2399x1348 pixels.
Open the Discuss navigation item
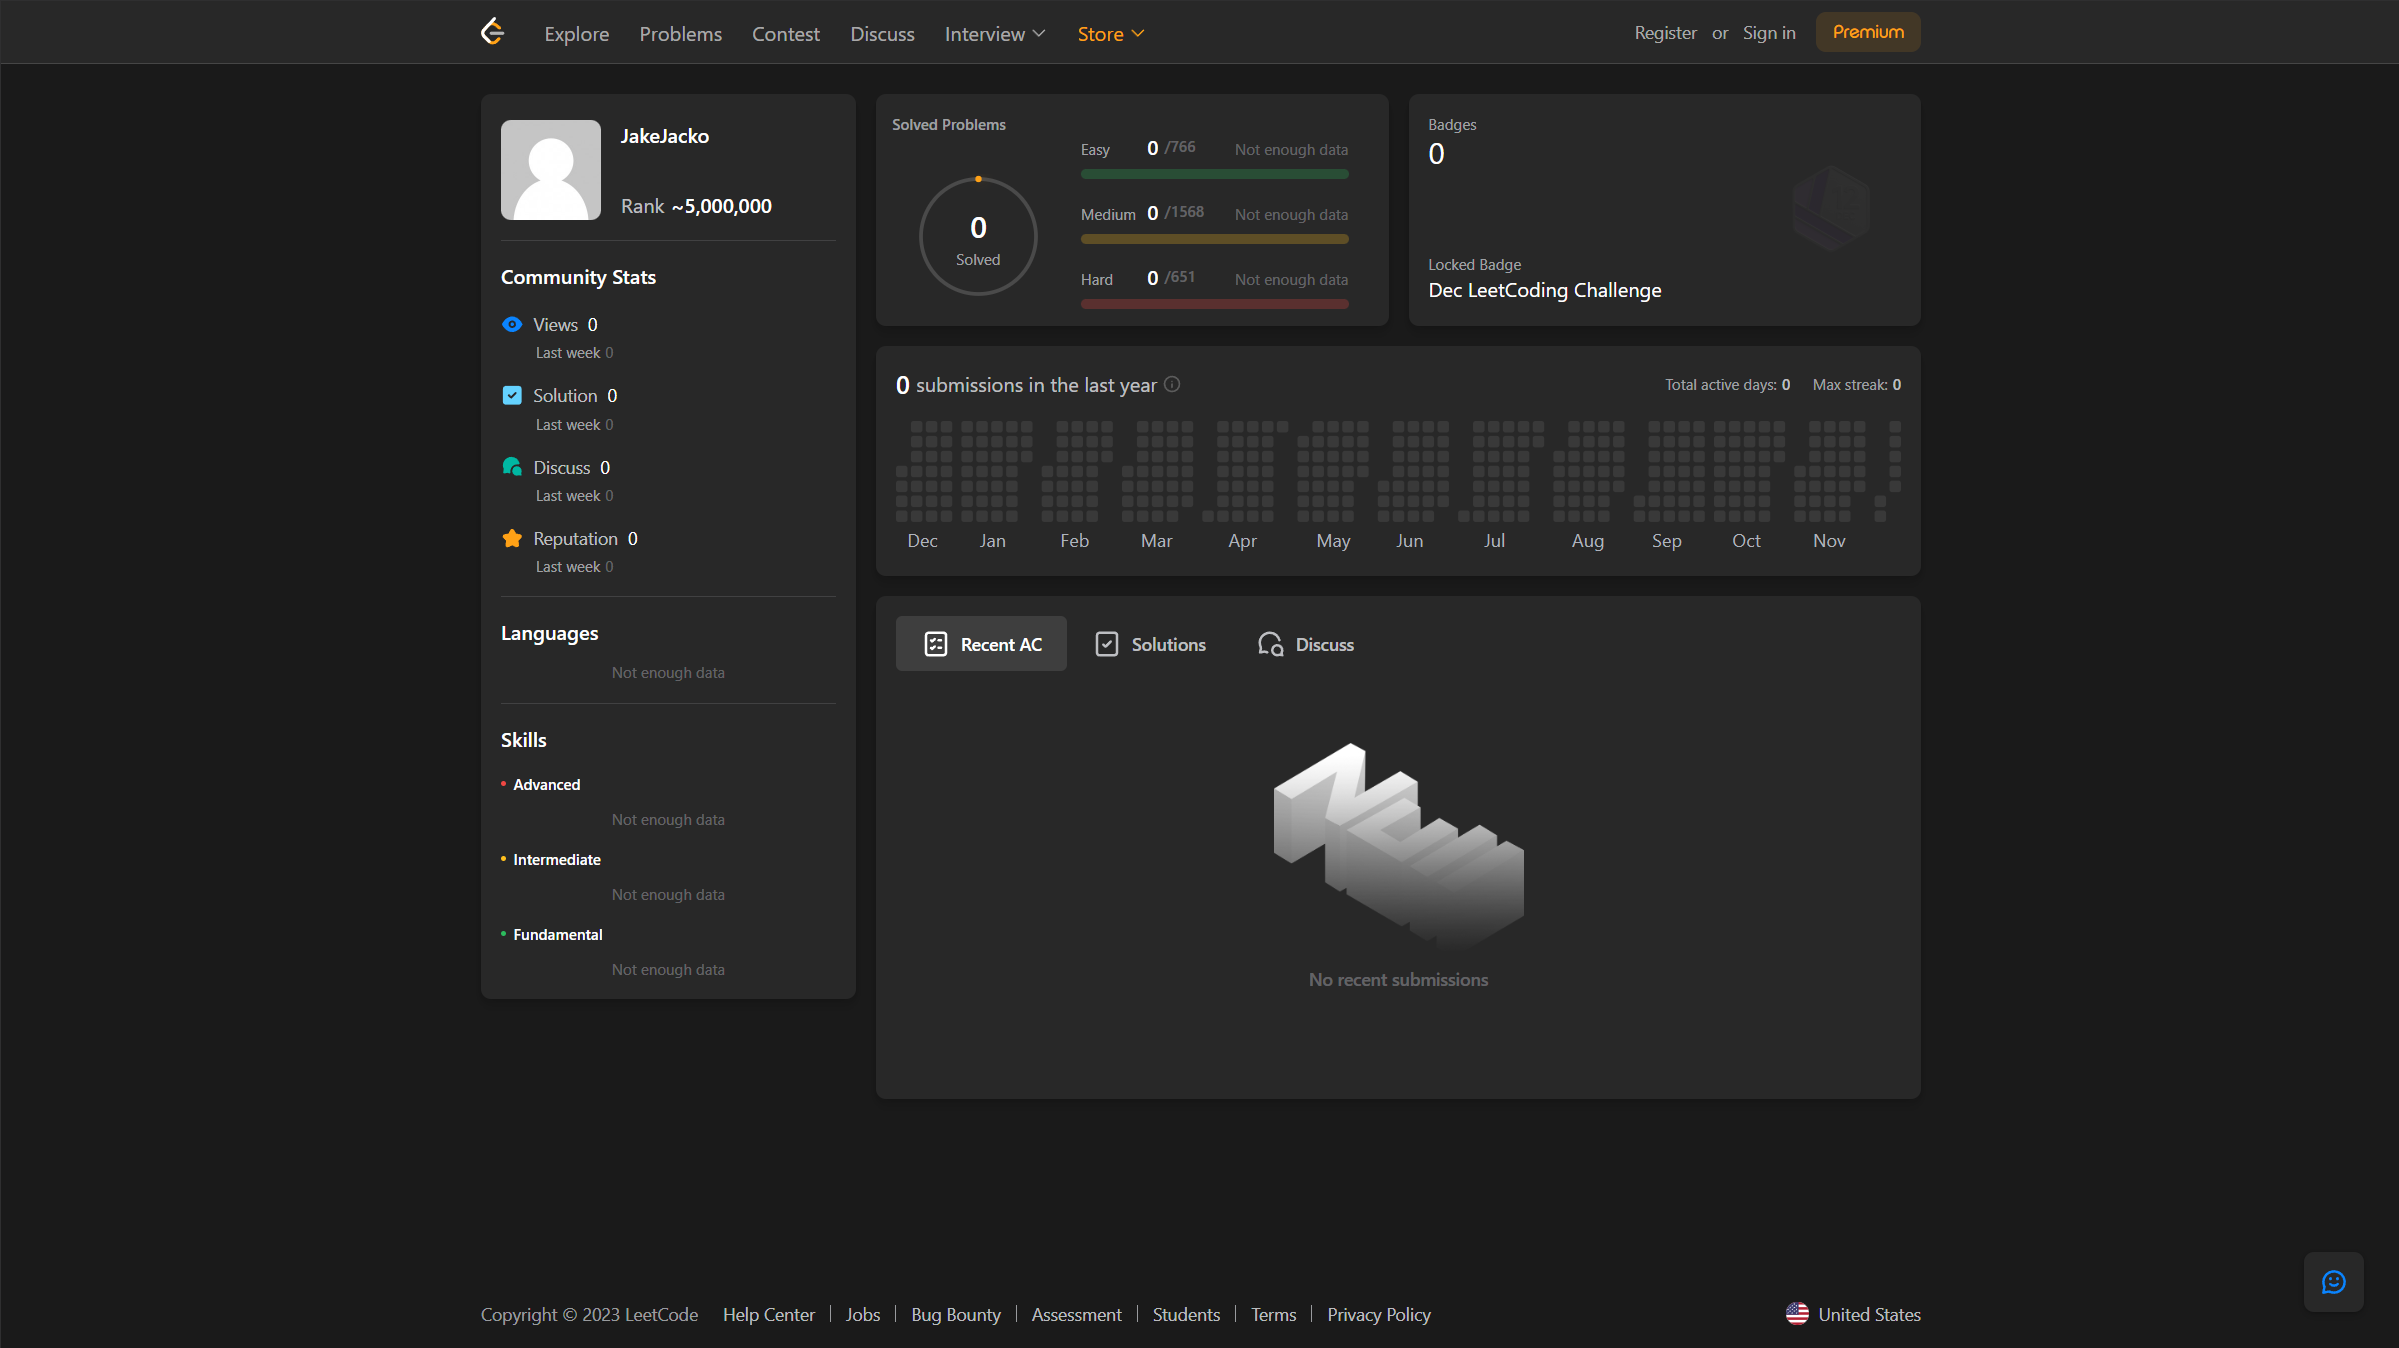point(883,34)
